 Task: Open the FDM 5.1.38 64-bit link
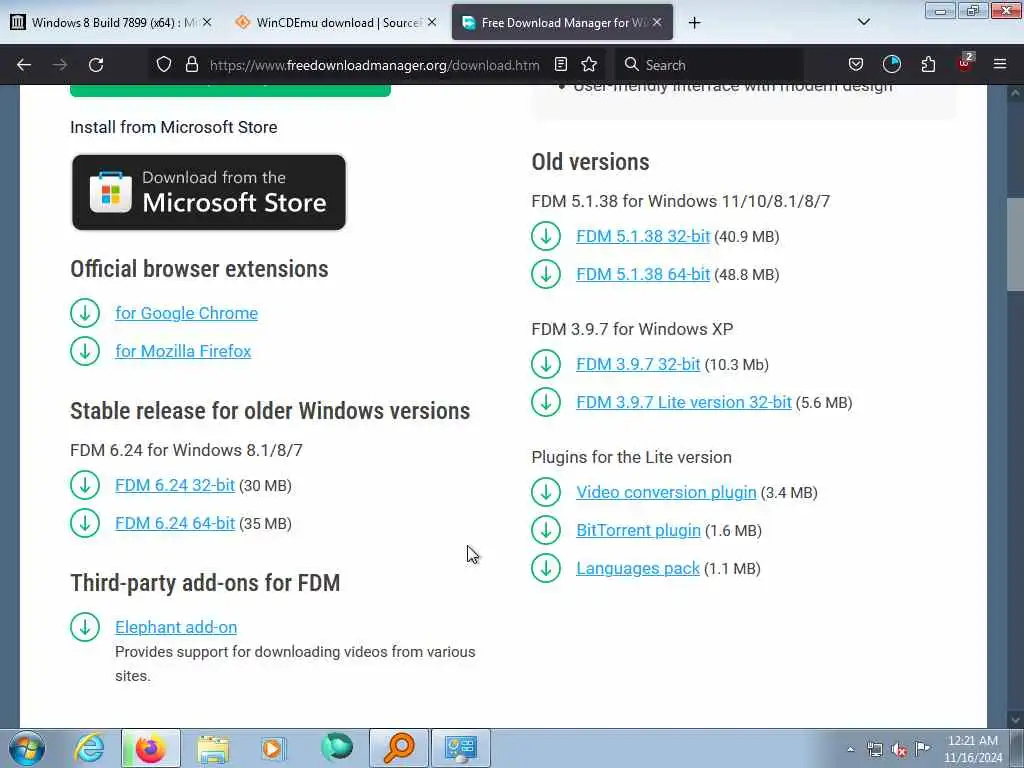pos(643,274)
